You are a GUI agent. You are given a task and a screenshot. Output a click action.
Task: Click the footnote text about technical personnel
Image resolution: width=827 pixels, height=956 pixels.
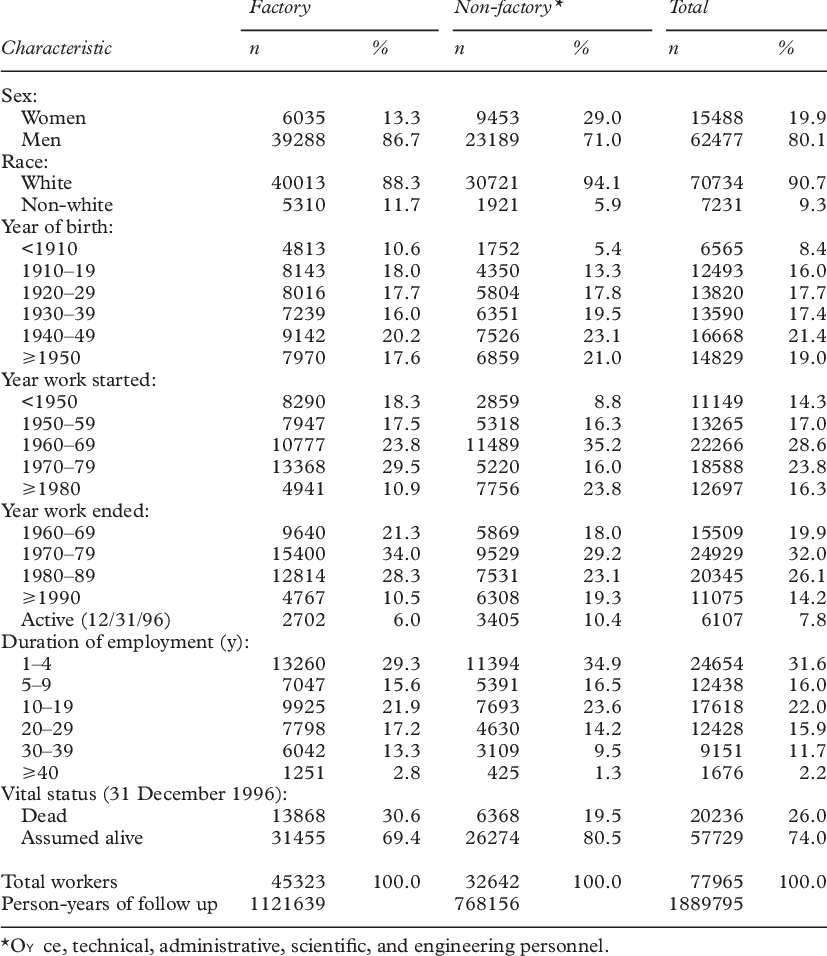[303, 943]
